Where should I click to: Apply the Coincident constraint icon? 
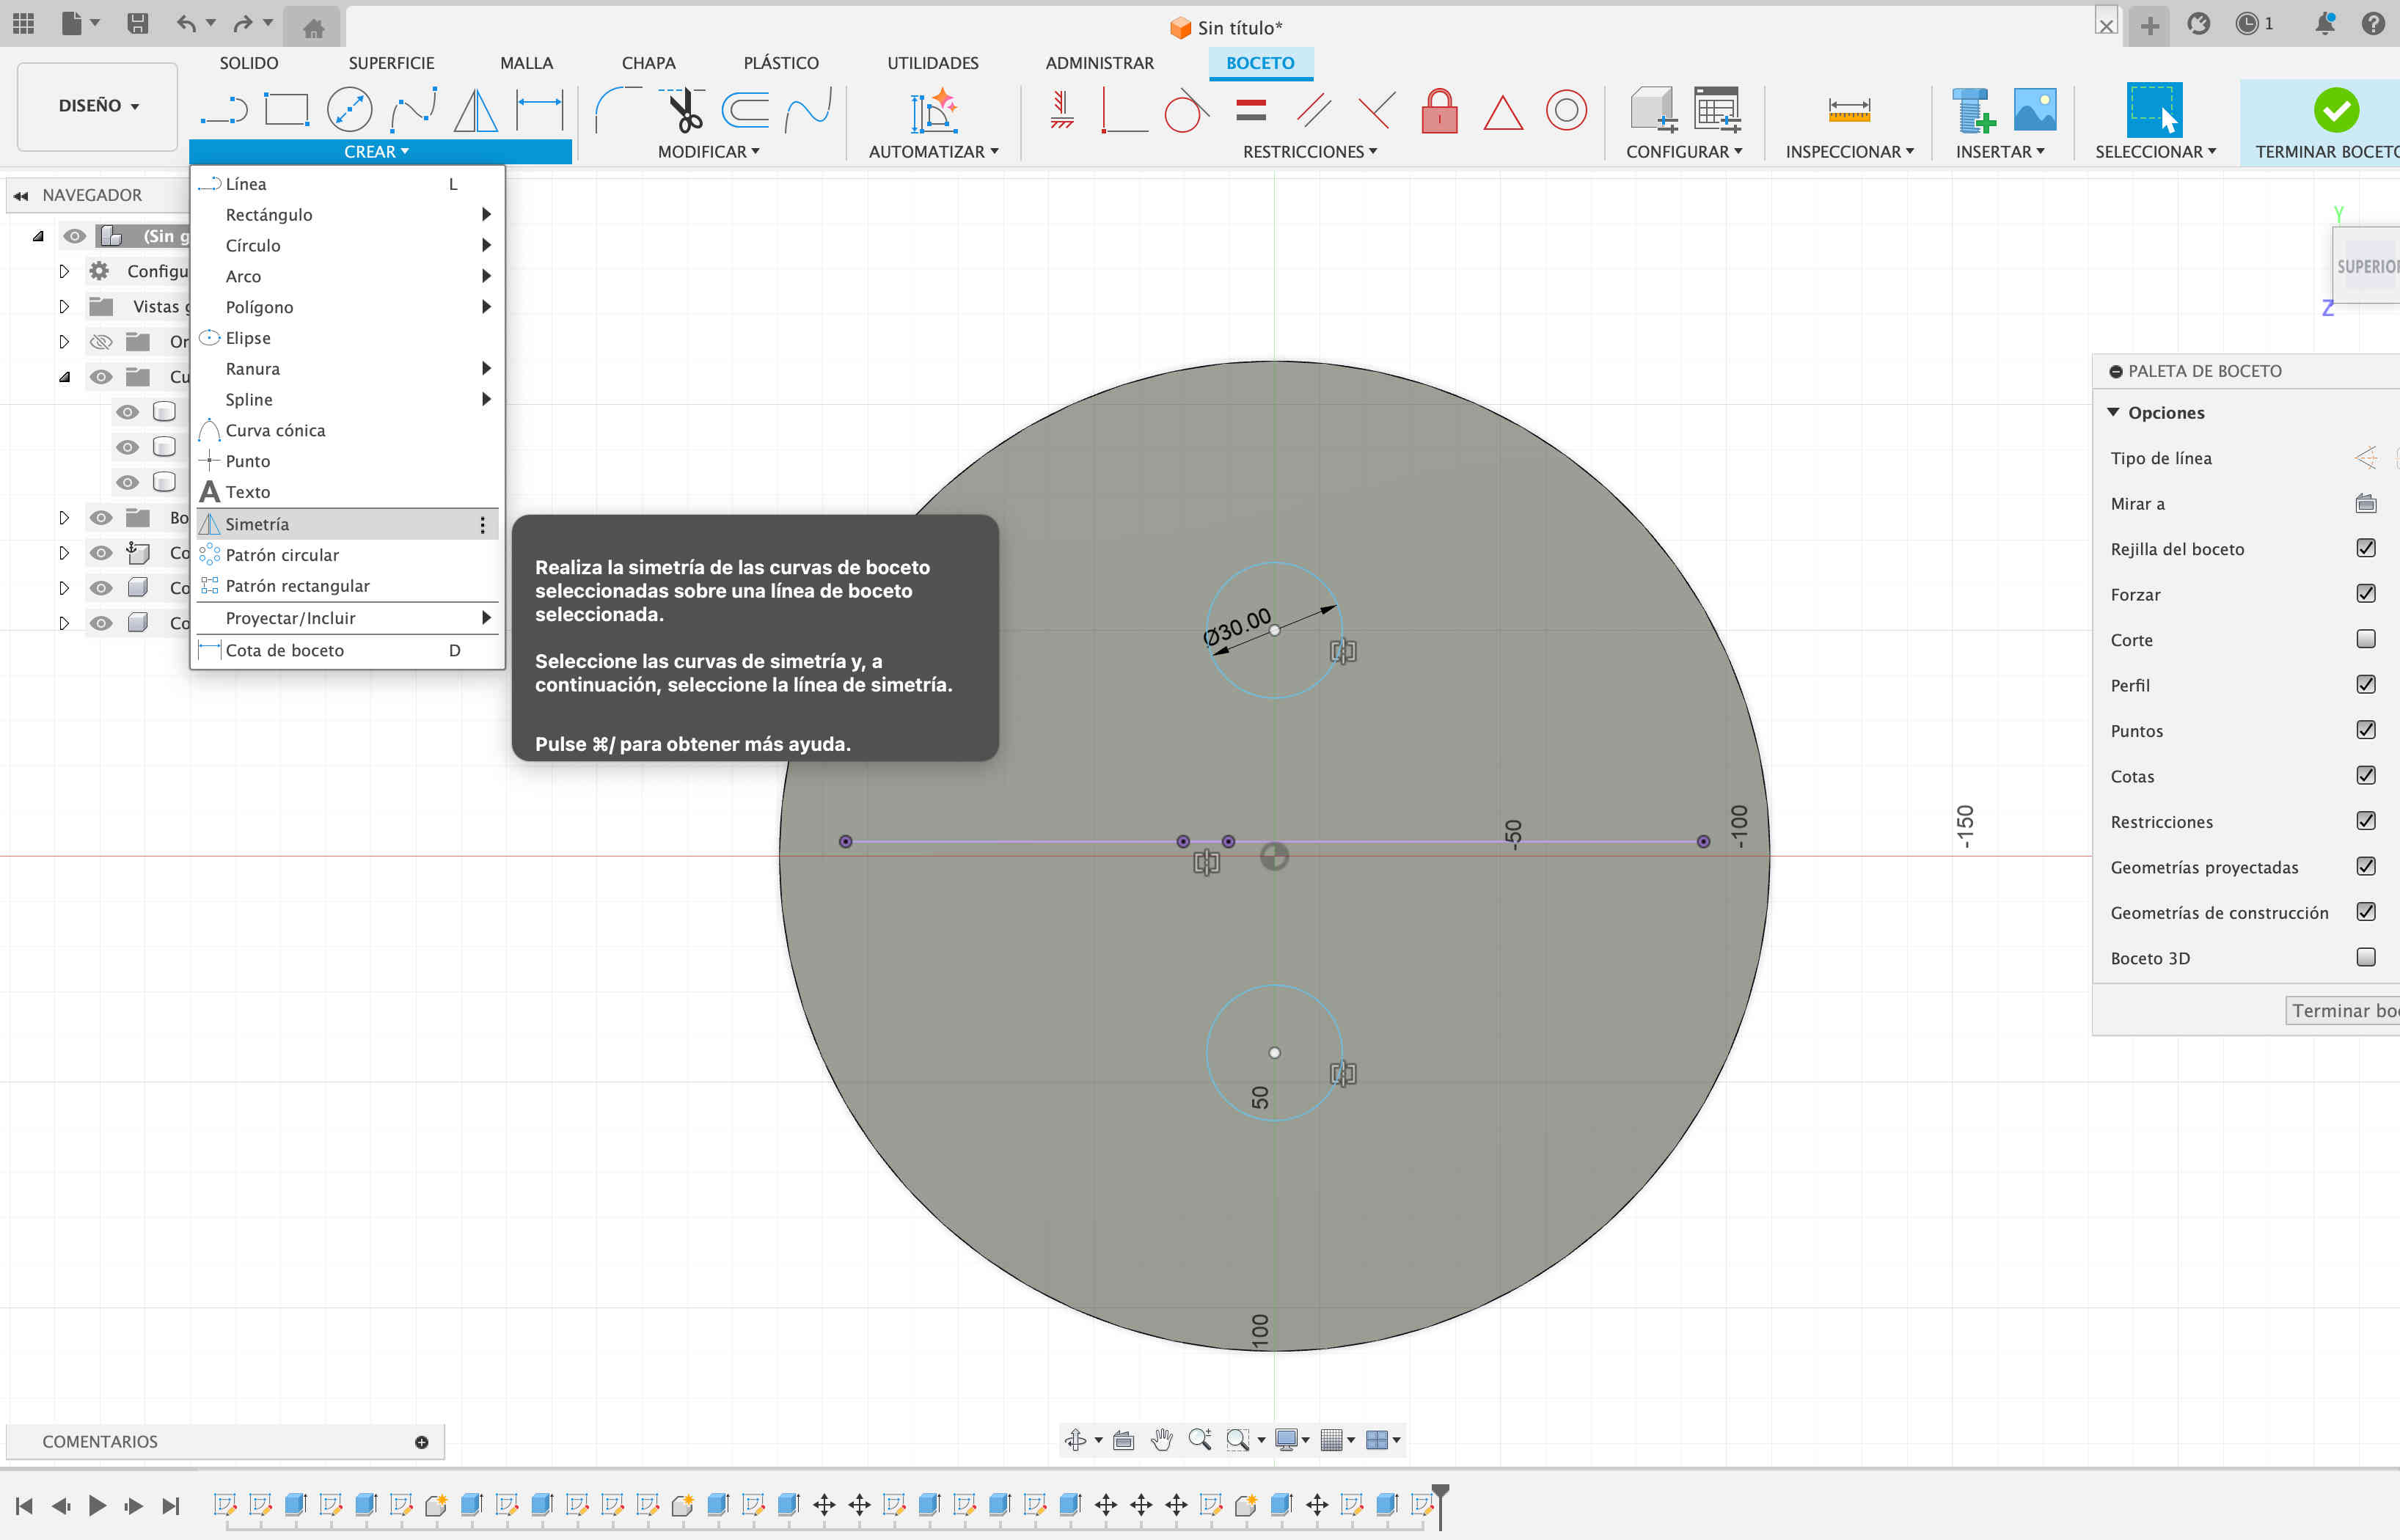coord(1124,110)
